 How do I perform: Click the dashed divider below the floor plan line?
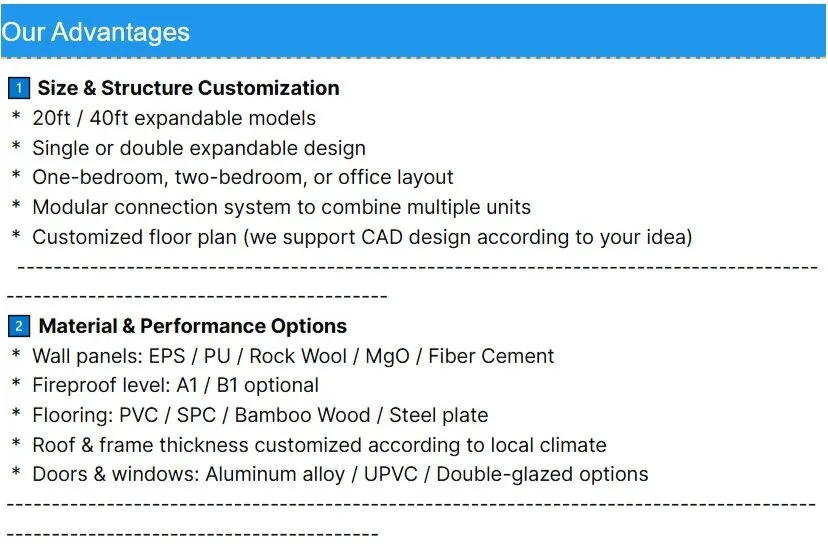[x=417, y=268]
